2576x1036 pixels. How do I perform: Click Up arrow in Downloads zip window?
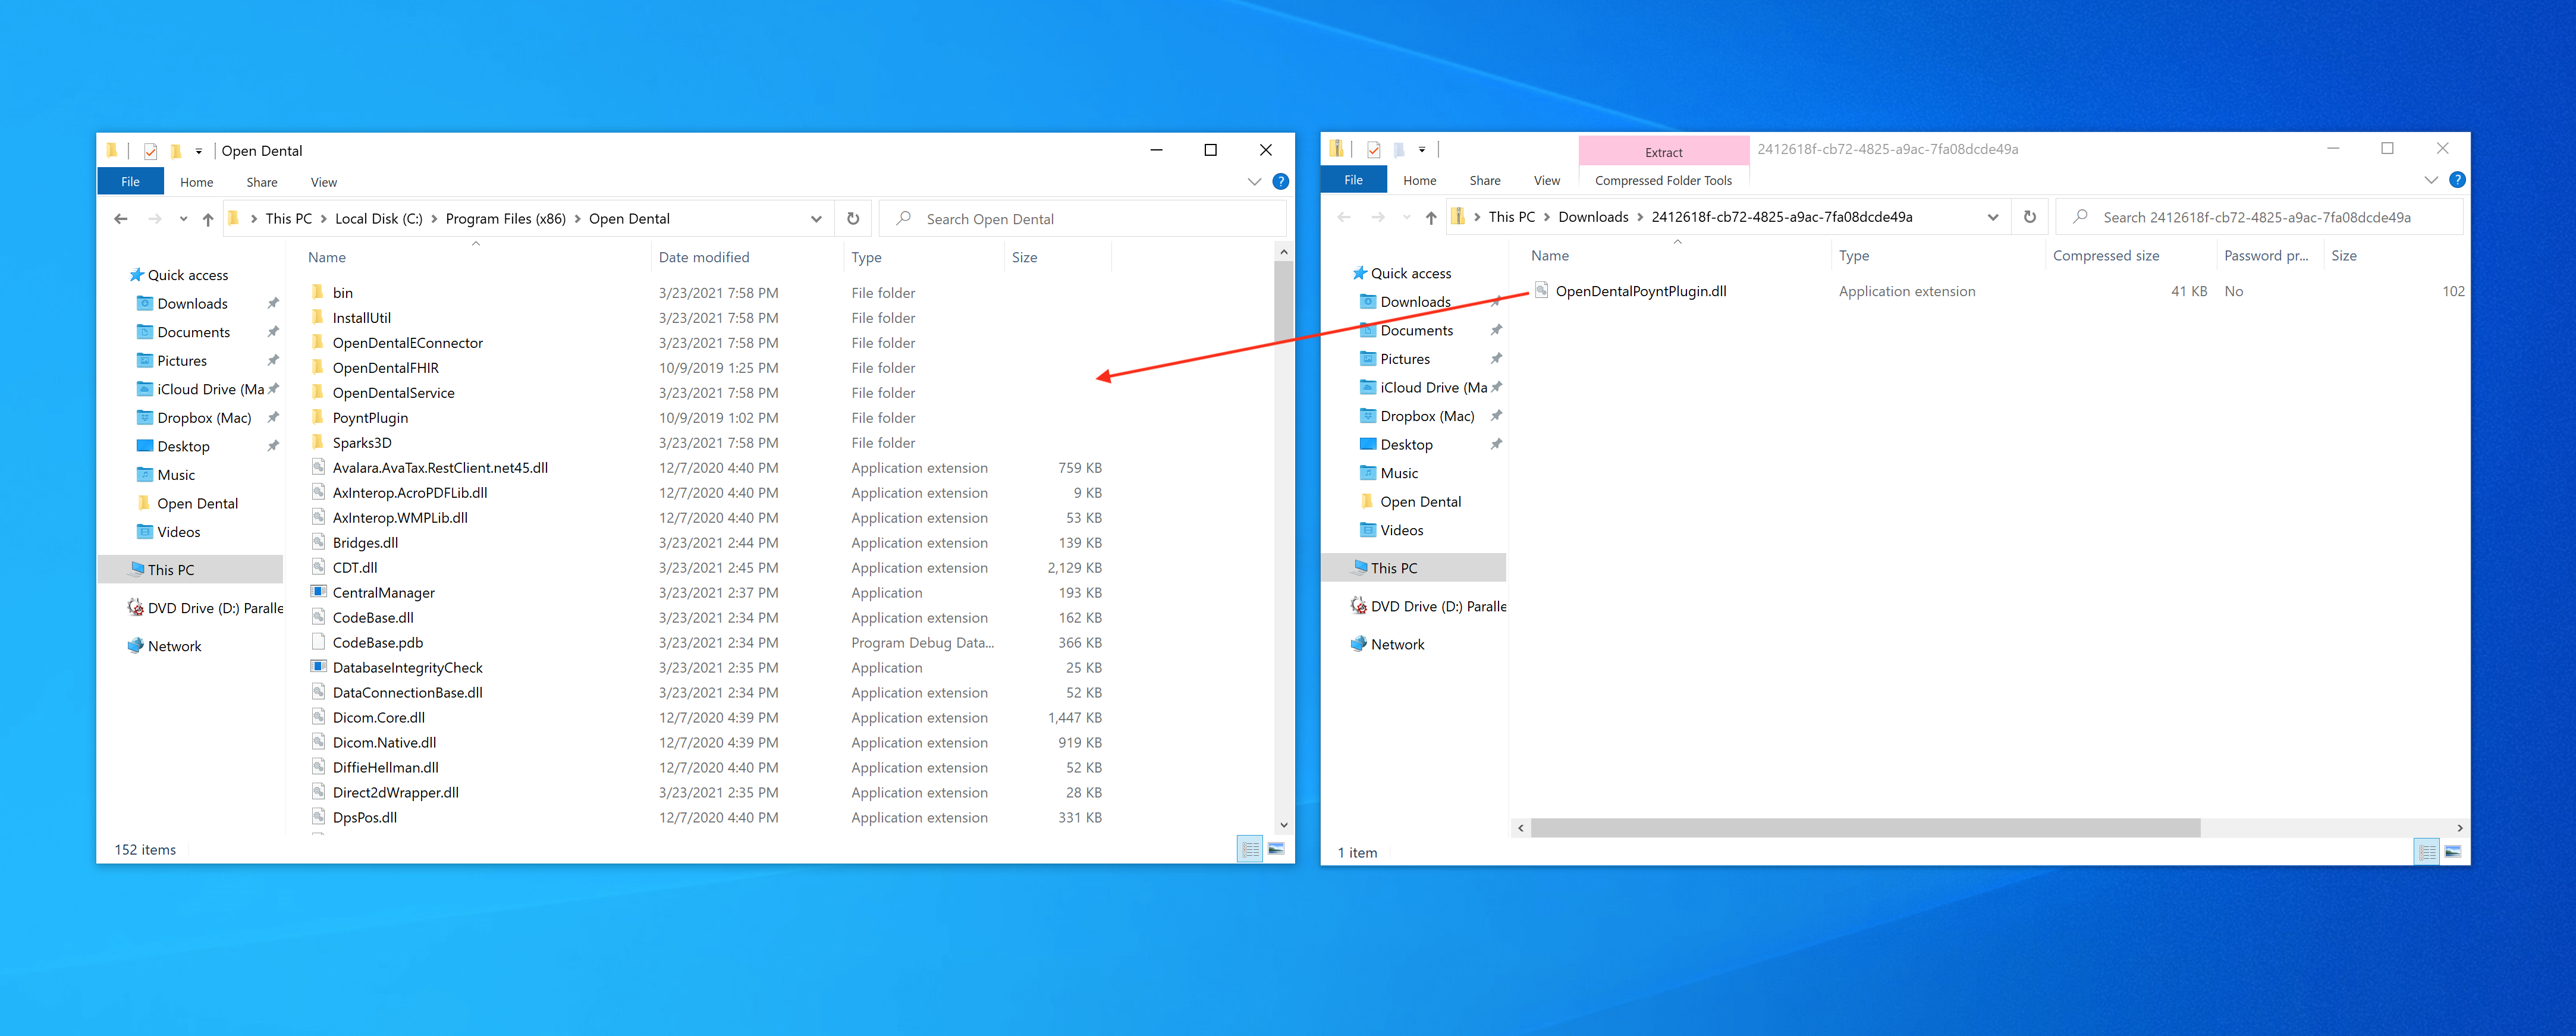coord(1431,217)
